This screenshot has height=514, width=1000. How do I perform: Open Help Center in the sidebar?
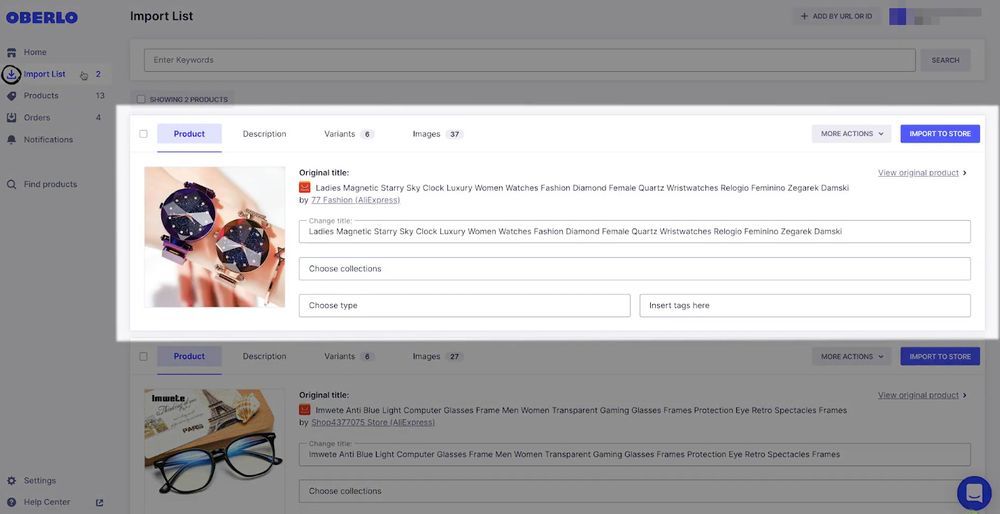coord(47,503)
